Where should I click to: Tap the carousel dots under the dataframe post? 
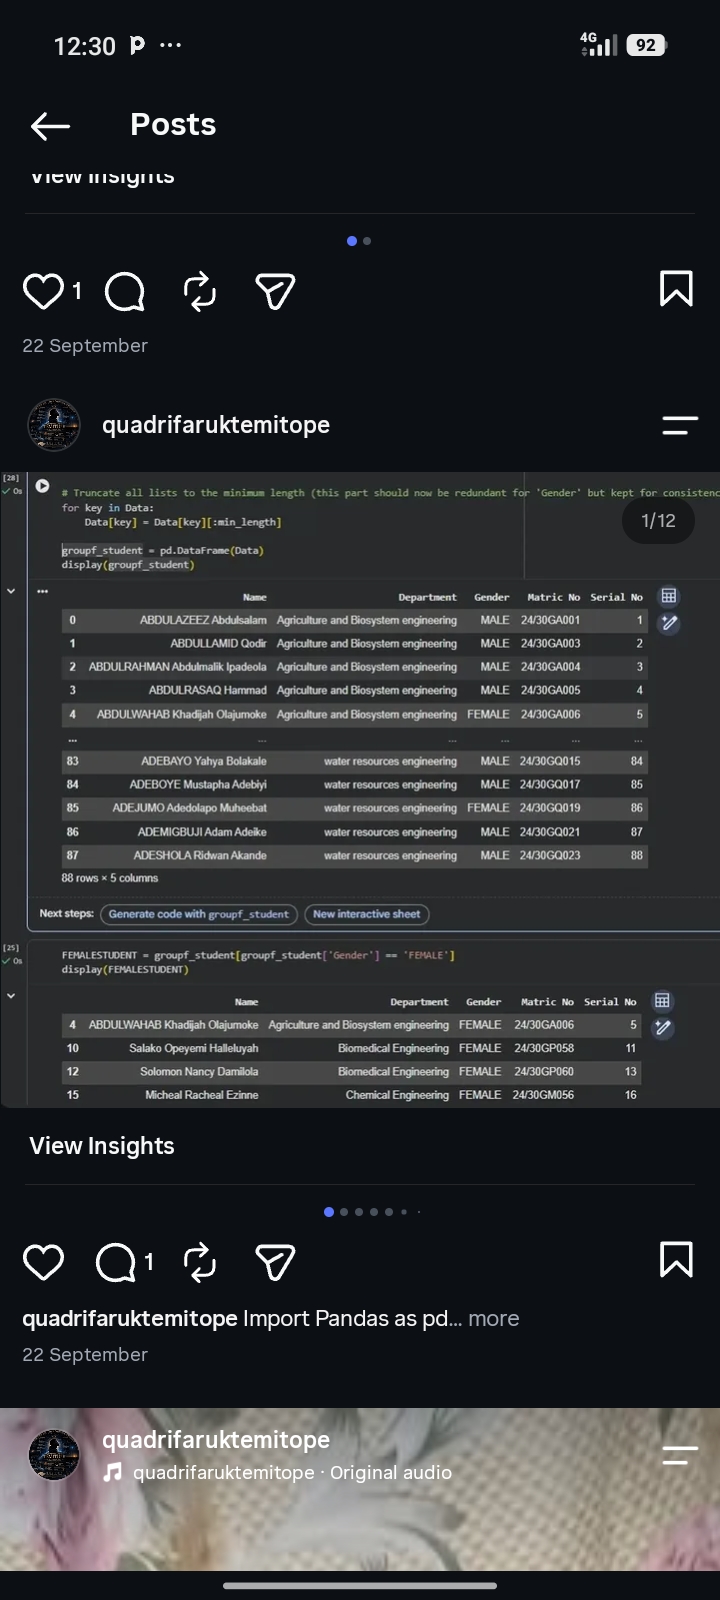click(372, 1212)
